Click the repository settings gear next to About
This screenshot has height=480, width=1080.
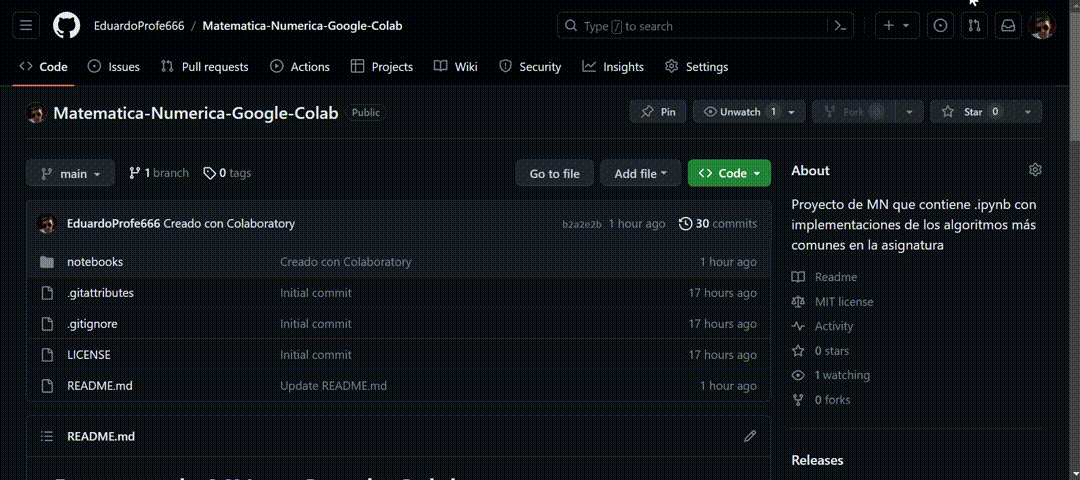coord(1035,170)
